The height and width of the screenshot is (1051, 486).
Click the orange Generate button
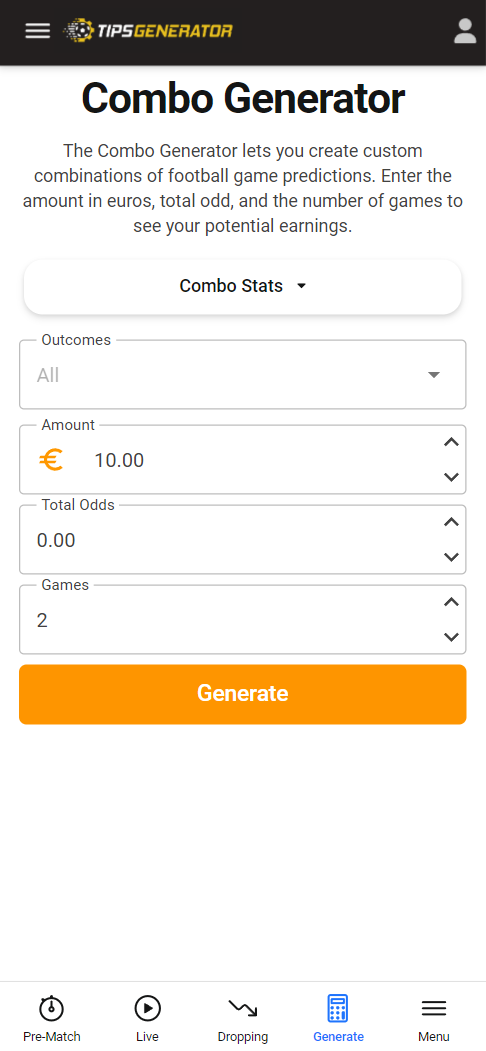243,694
